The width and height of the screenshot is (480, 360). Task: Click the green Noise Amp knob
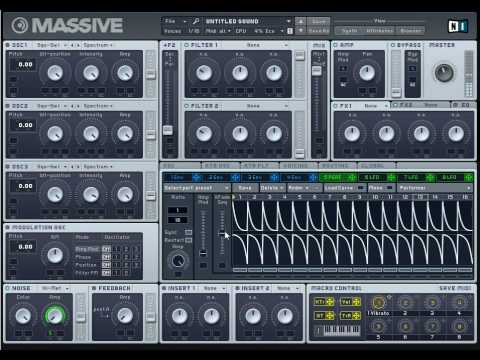[x=54, y=315]
